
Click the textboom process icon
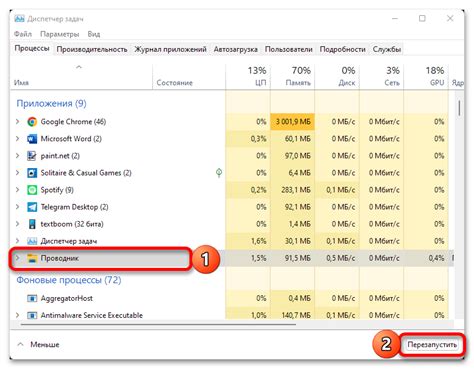coord(32,224)
